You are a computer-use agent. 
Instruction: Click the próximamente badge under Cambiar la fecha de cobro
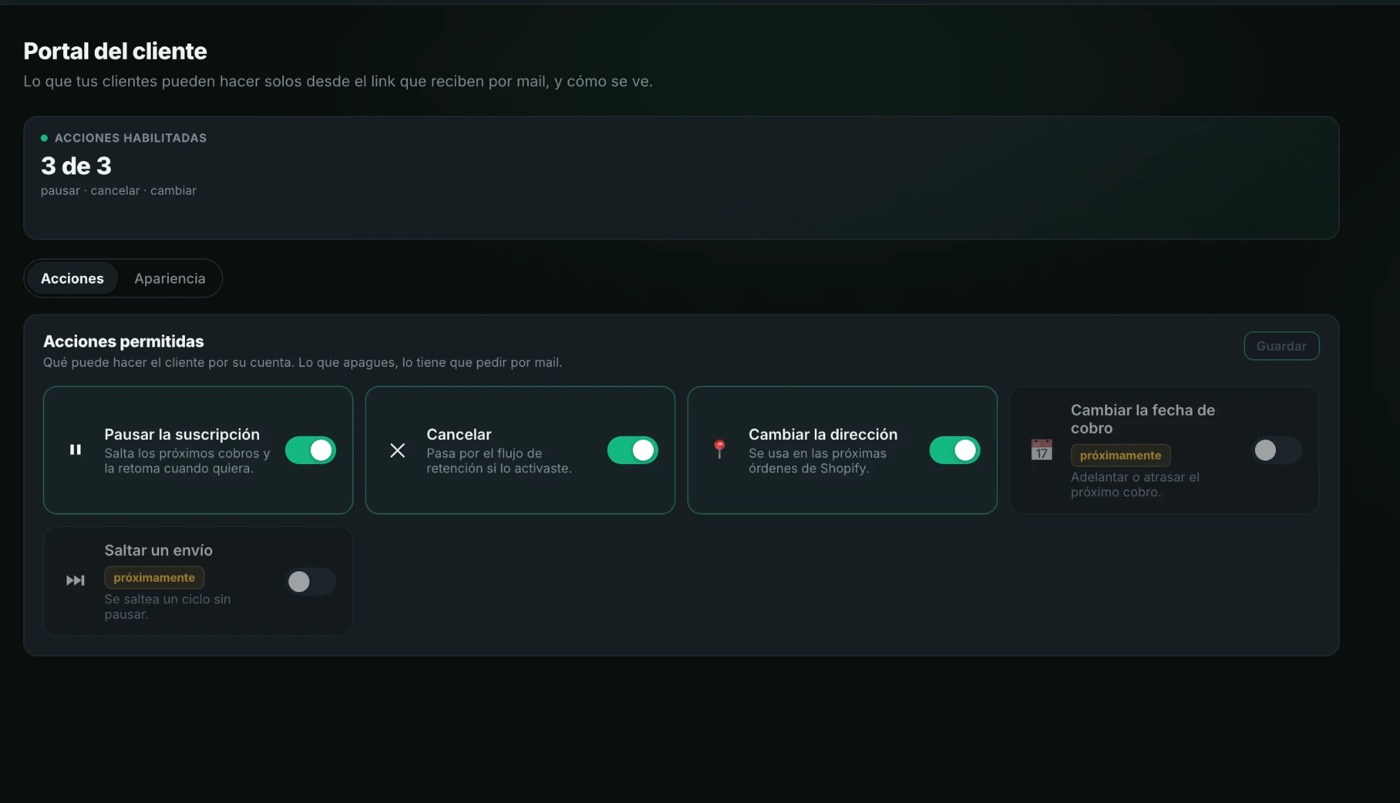pos(1120,455)
